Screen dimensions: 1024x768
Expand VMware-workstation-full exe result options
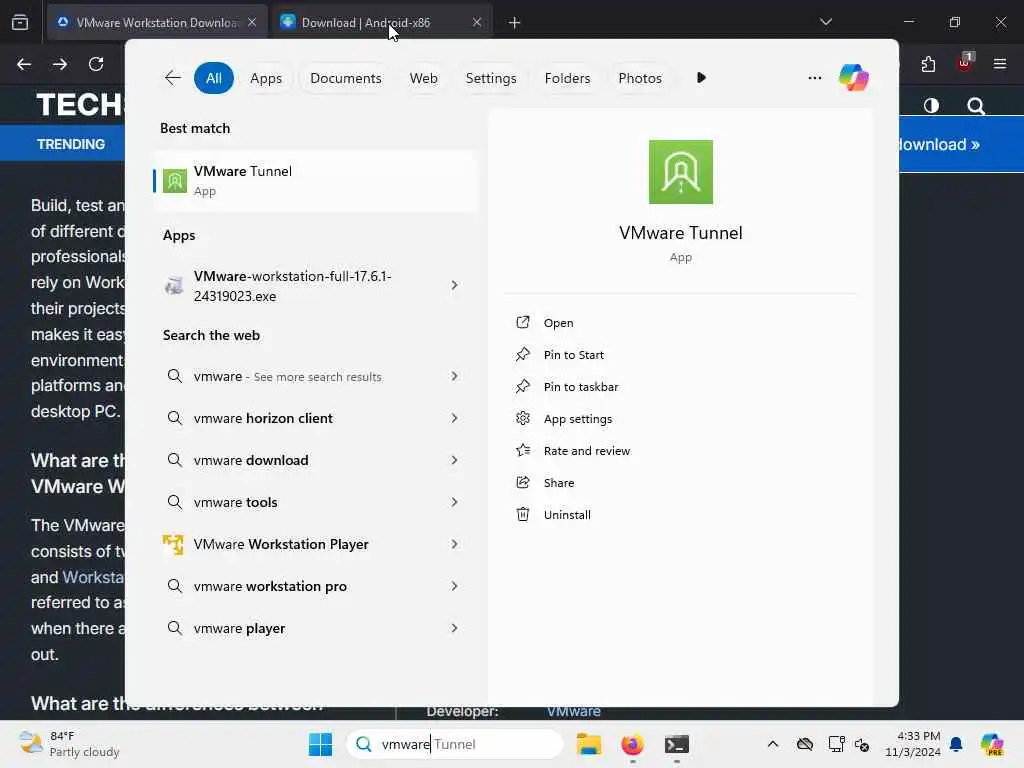pos(455,285)
